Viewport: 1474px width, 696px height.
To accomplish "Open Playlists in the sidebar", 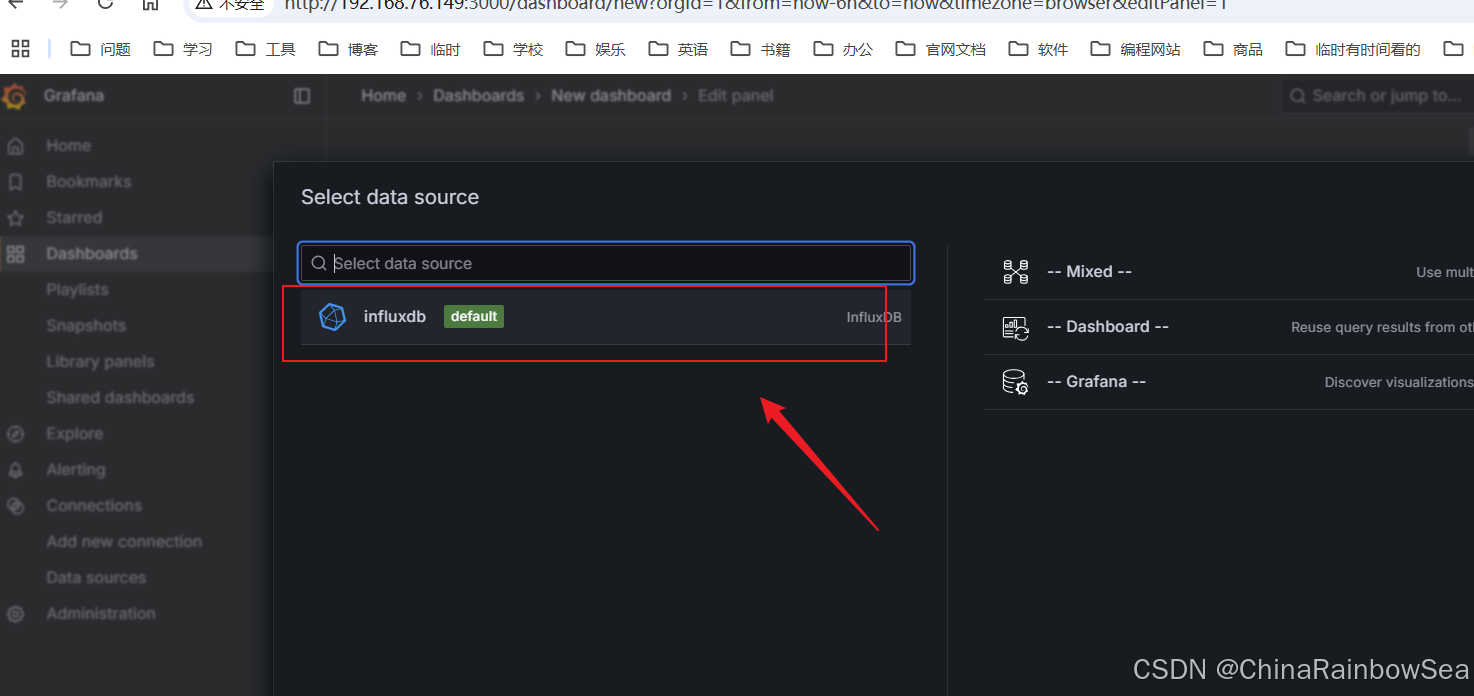I will pos(77,290).
